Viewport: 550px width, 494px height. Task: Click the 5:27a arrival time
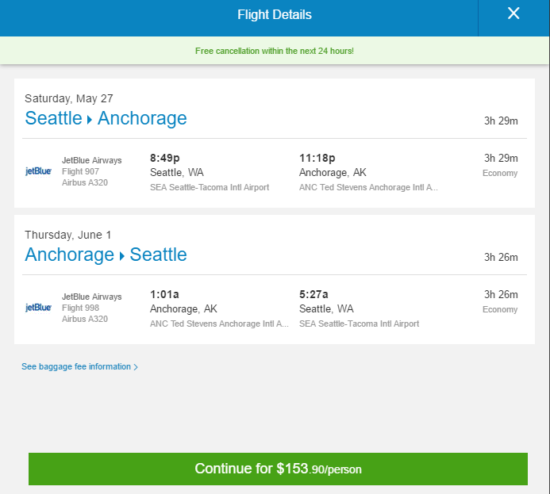[x=314, y=294]
